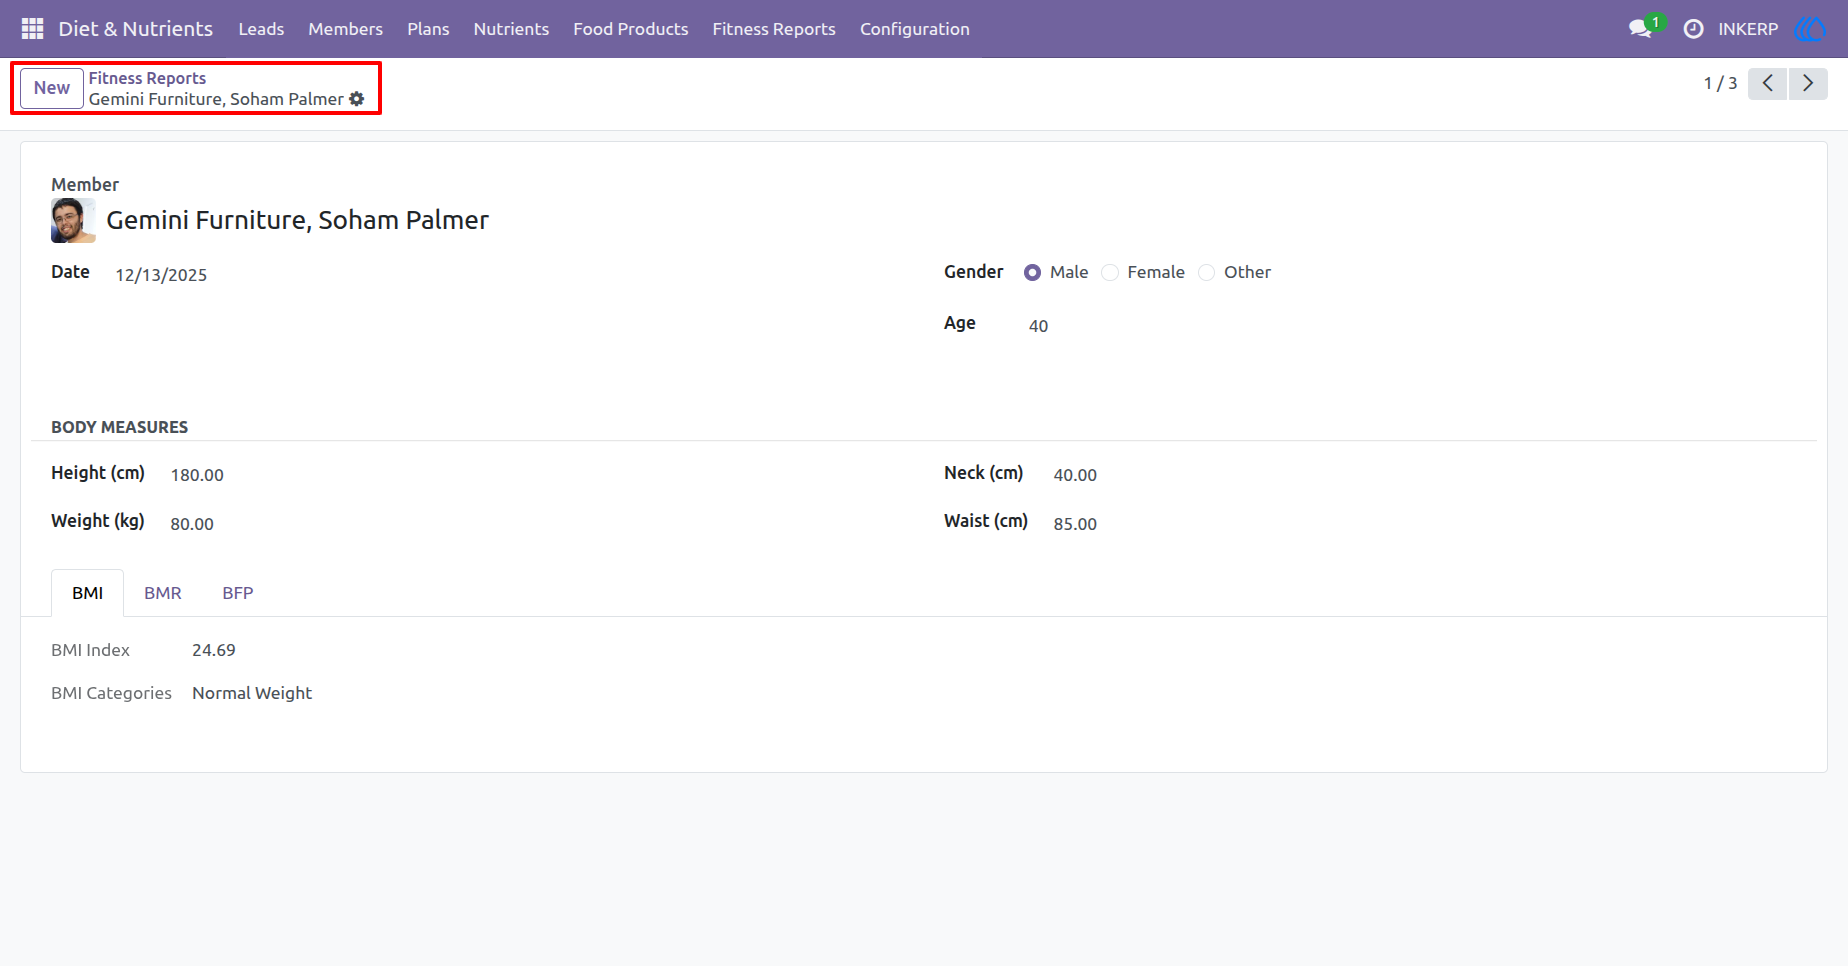Open the Leads menu
This screenshot has width=1848, height=966.
pos(261,29)
